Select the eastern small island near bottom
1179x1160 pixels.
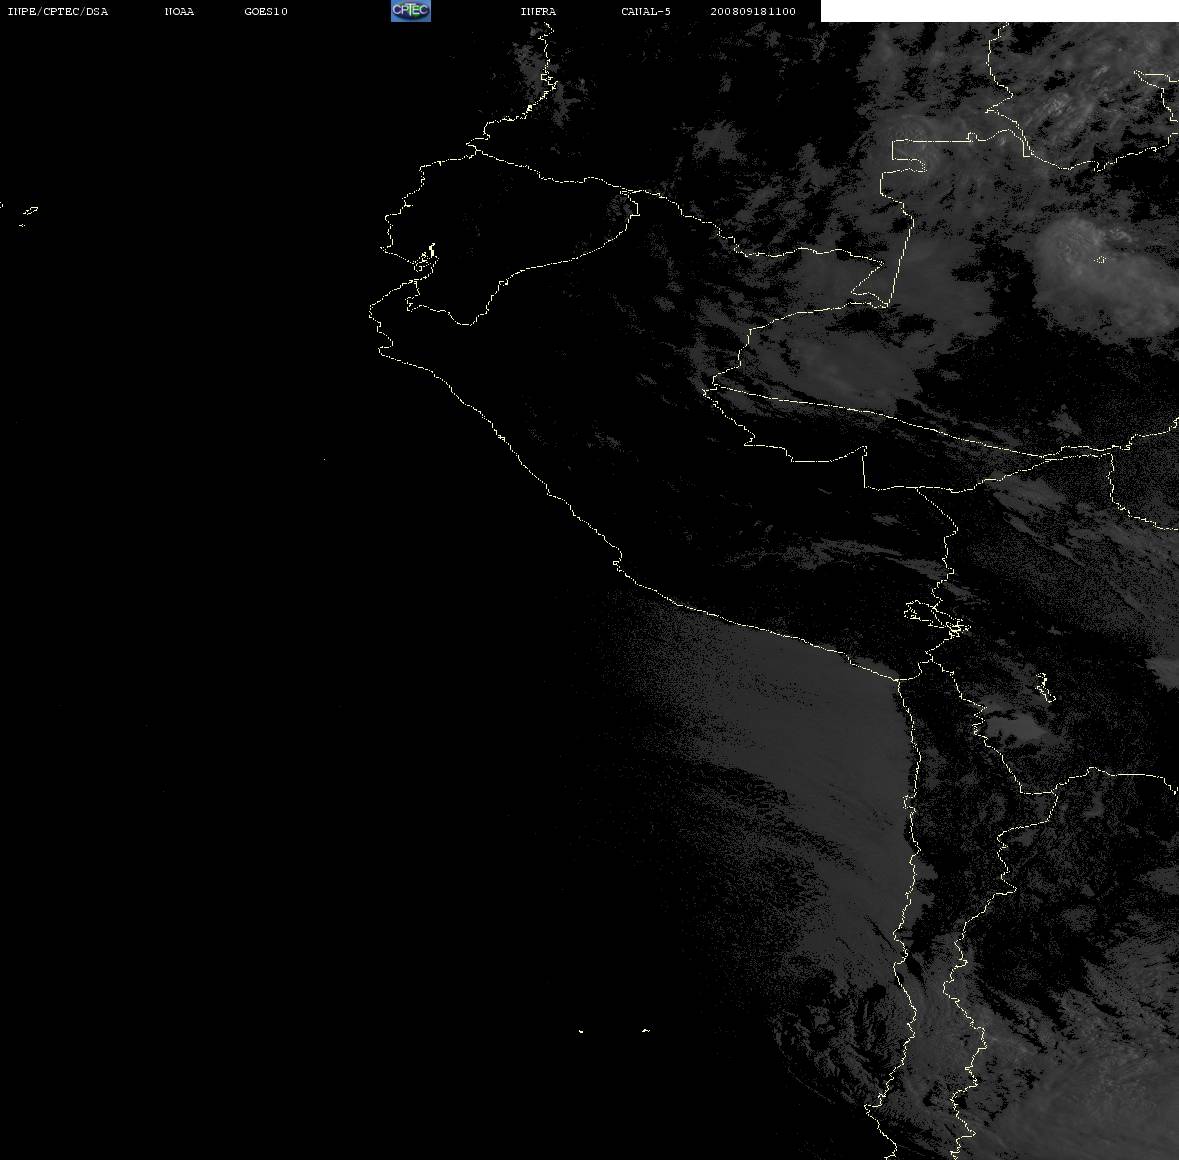646,1030
